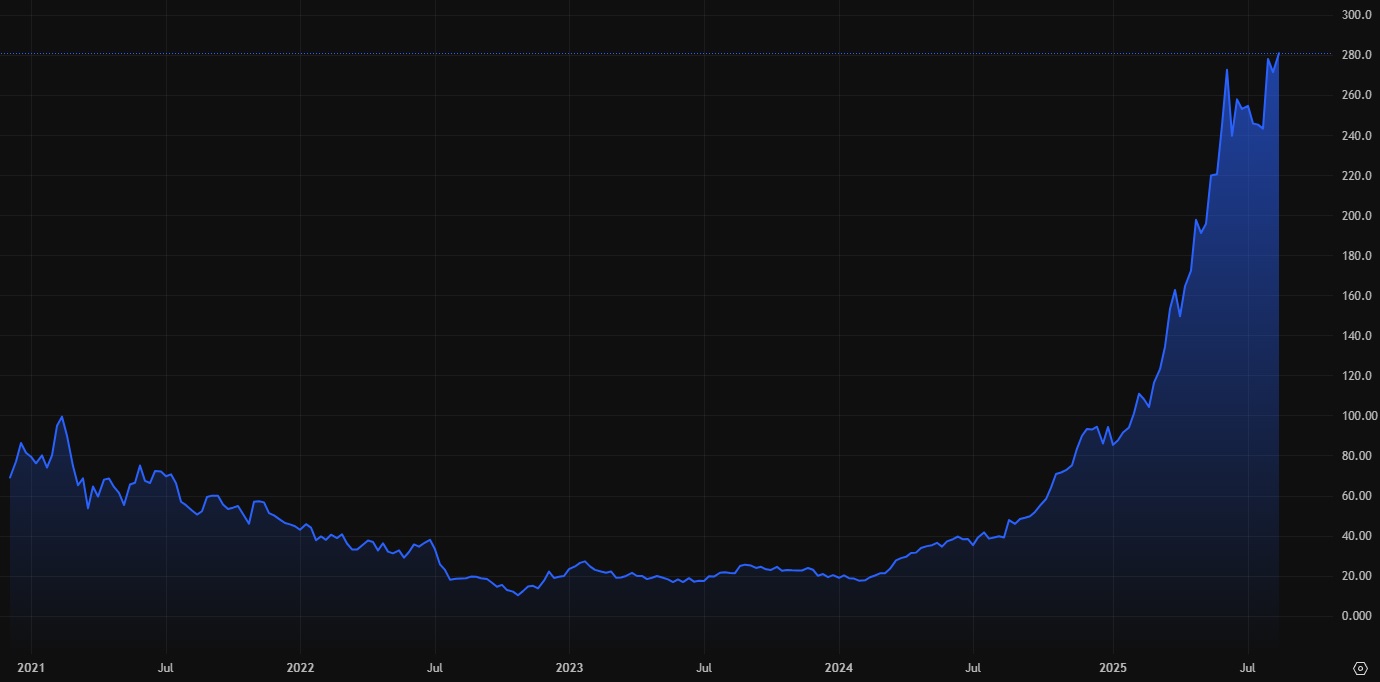
Task: Select the 40.00 price scale value
Action: coord(1356,535)
